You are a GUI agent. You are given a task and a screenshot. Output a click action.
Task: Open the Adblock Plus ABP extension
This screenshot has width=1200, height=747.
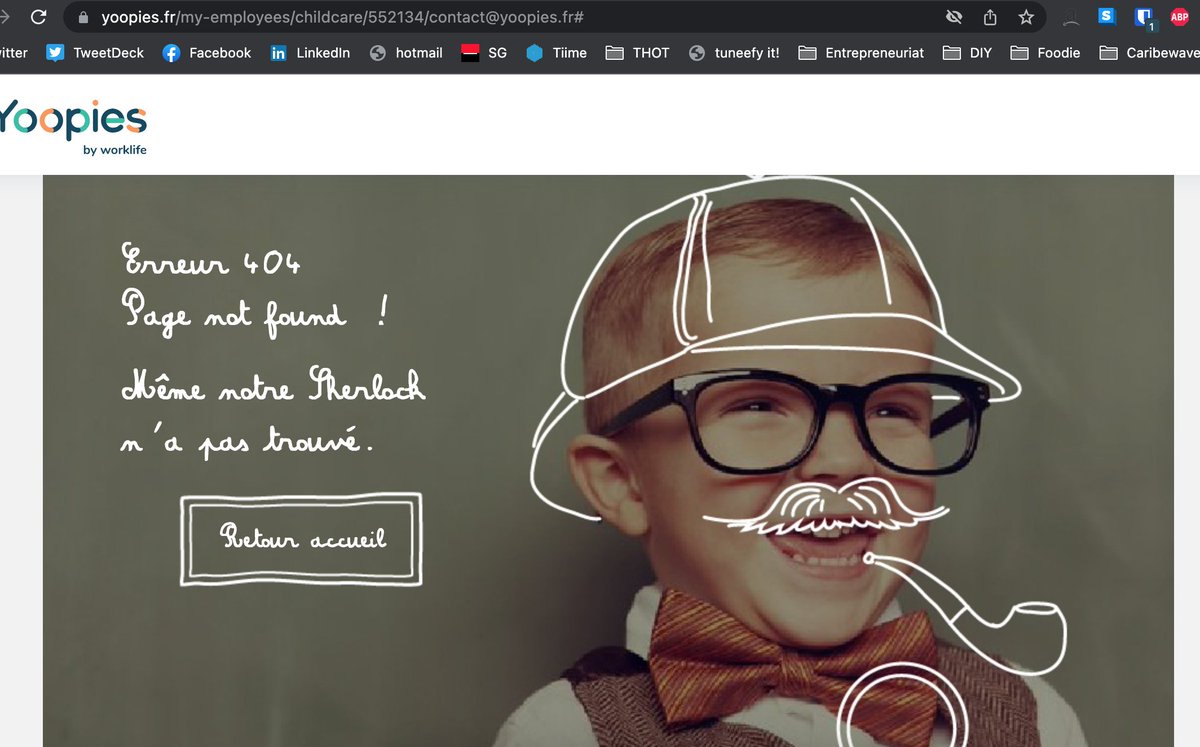(x=1180, y=17)
